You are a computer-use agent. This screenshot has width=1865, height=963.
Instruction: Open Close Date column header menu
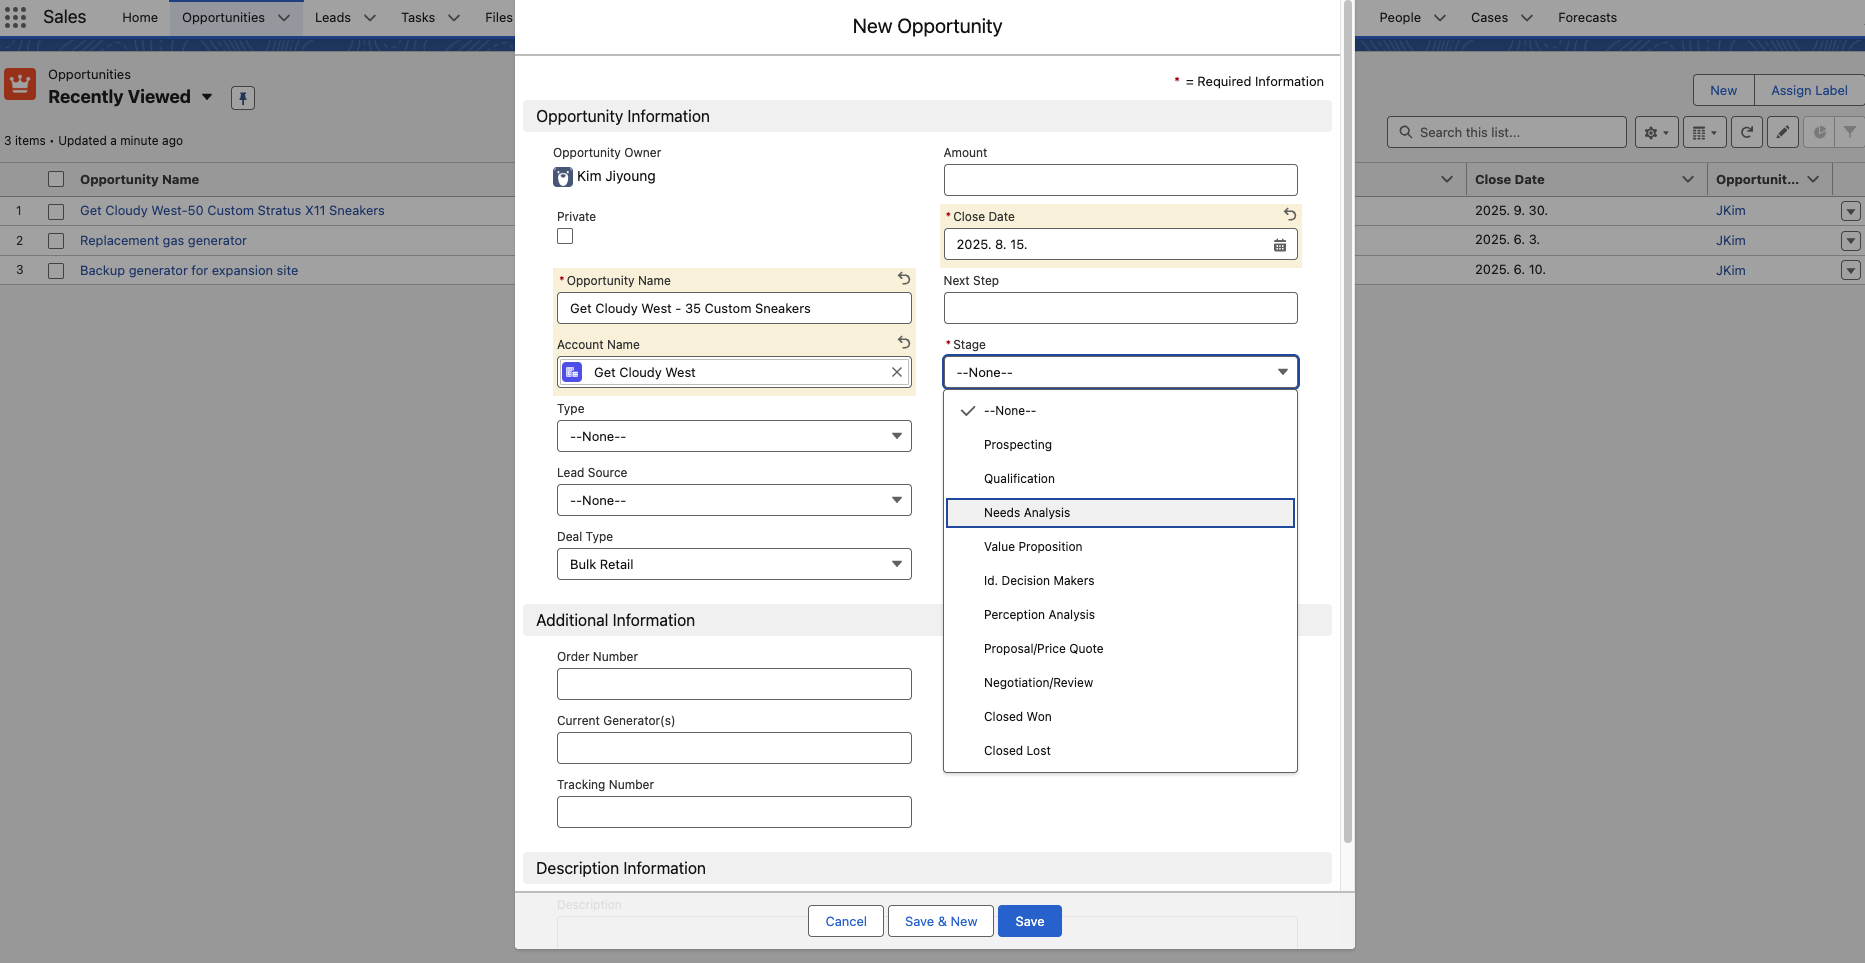tap(1688, 179)
